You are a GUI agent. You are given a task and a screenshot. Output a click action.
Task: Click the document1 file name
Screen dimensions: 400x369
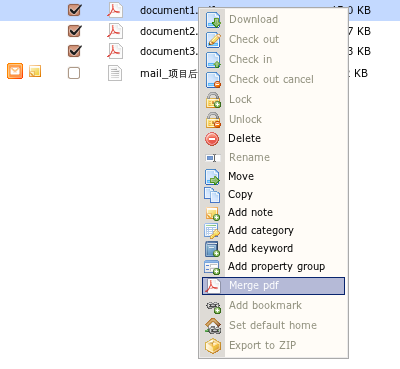pyautogui.click(x=169, y=10)
